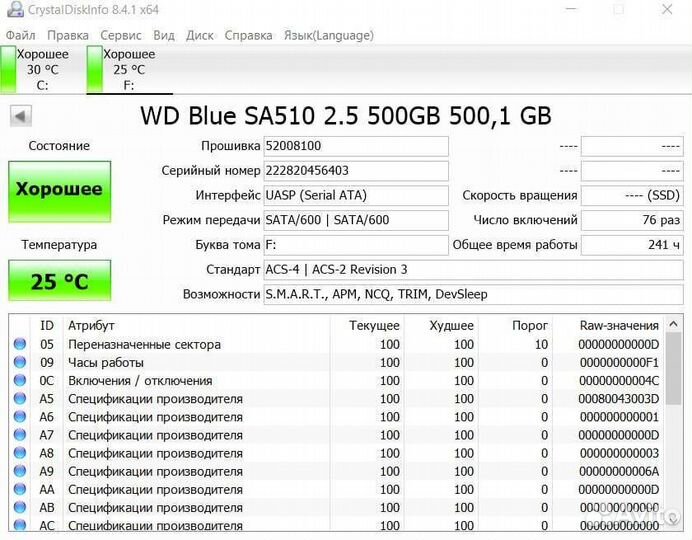Screen dimensions: 692x540
Task: Click the total hours field 241 ч
Action: (x=632, y=245)
